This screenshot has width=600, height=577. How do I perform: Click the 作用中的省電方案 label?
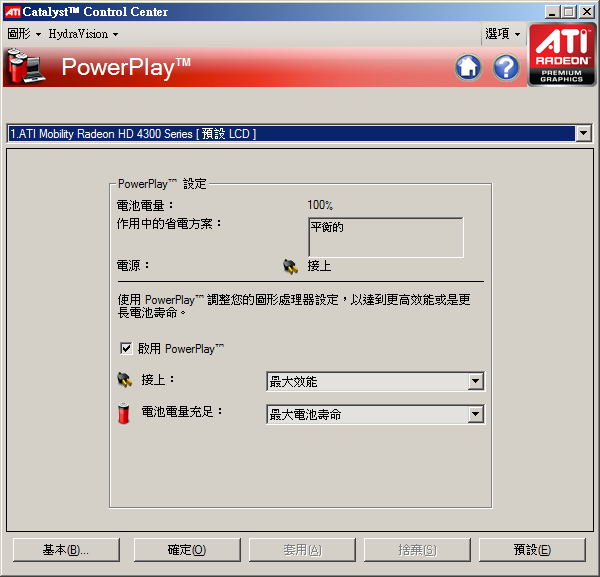tap(169, 223)
